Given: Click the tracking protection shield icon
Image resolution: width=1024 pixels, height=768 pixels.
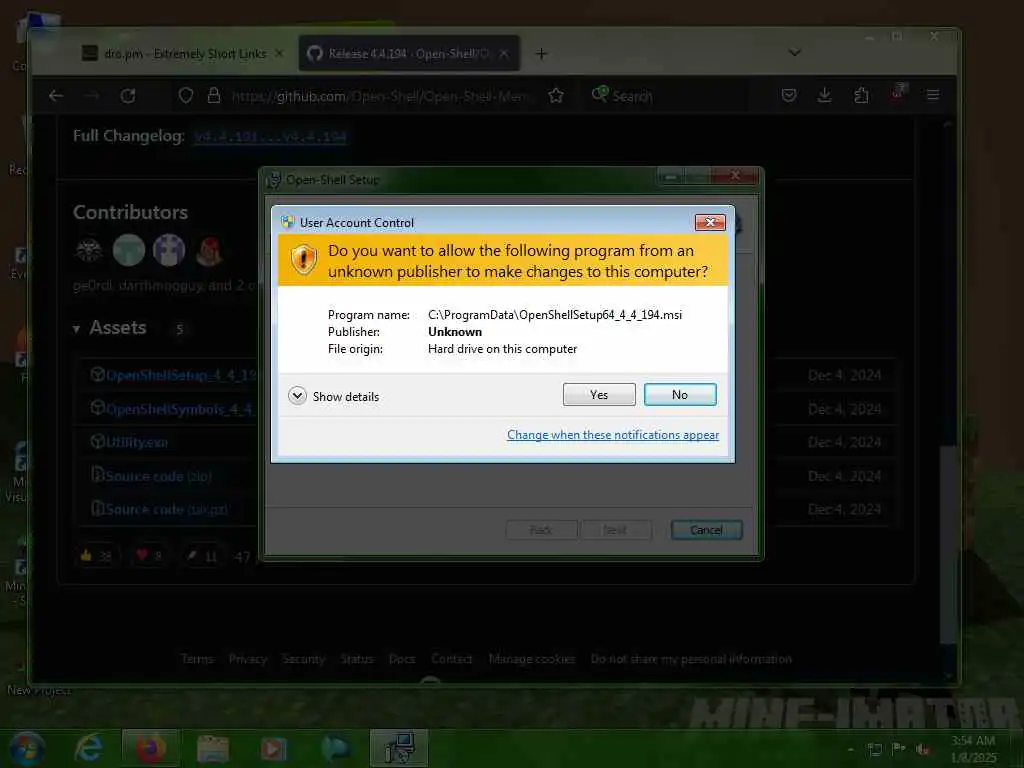Looking at the screenshot, I should tap(186, 96).
